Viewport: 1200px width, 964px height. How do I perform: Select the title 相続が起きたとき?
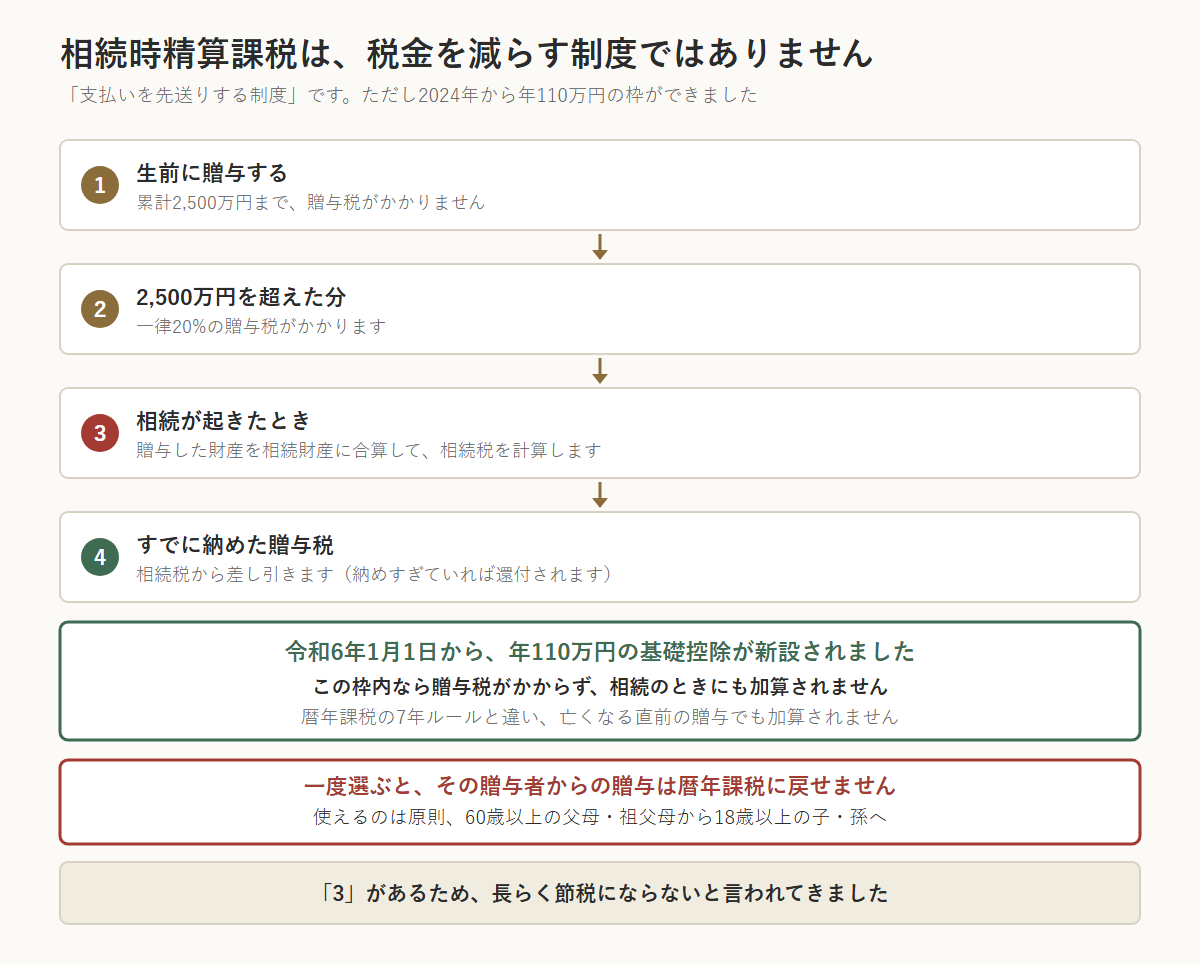click(x=224, y=421)
